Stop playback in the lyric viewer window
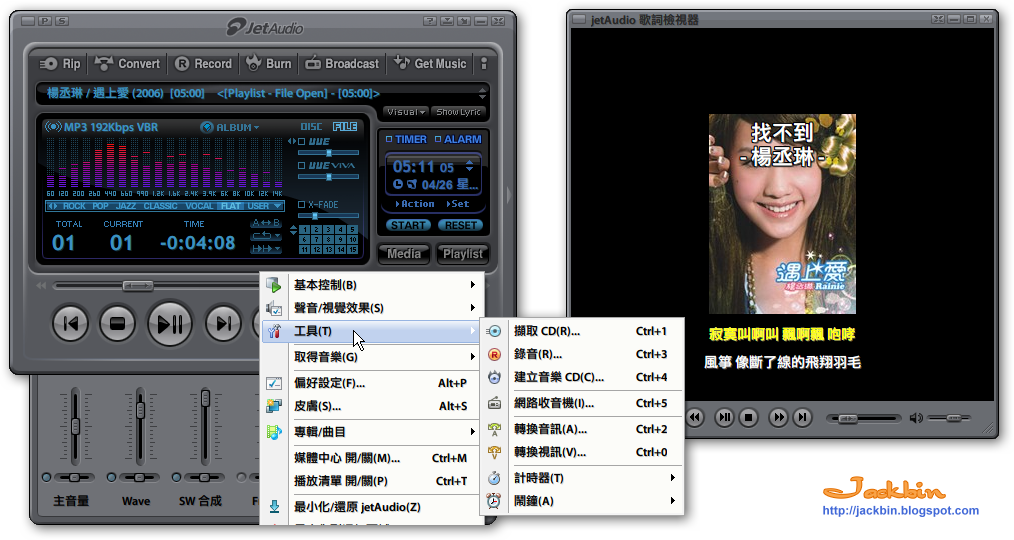 point(748,417)
